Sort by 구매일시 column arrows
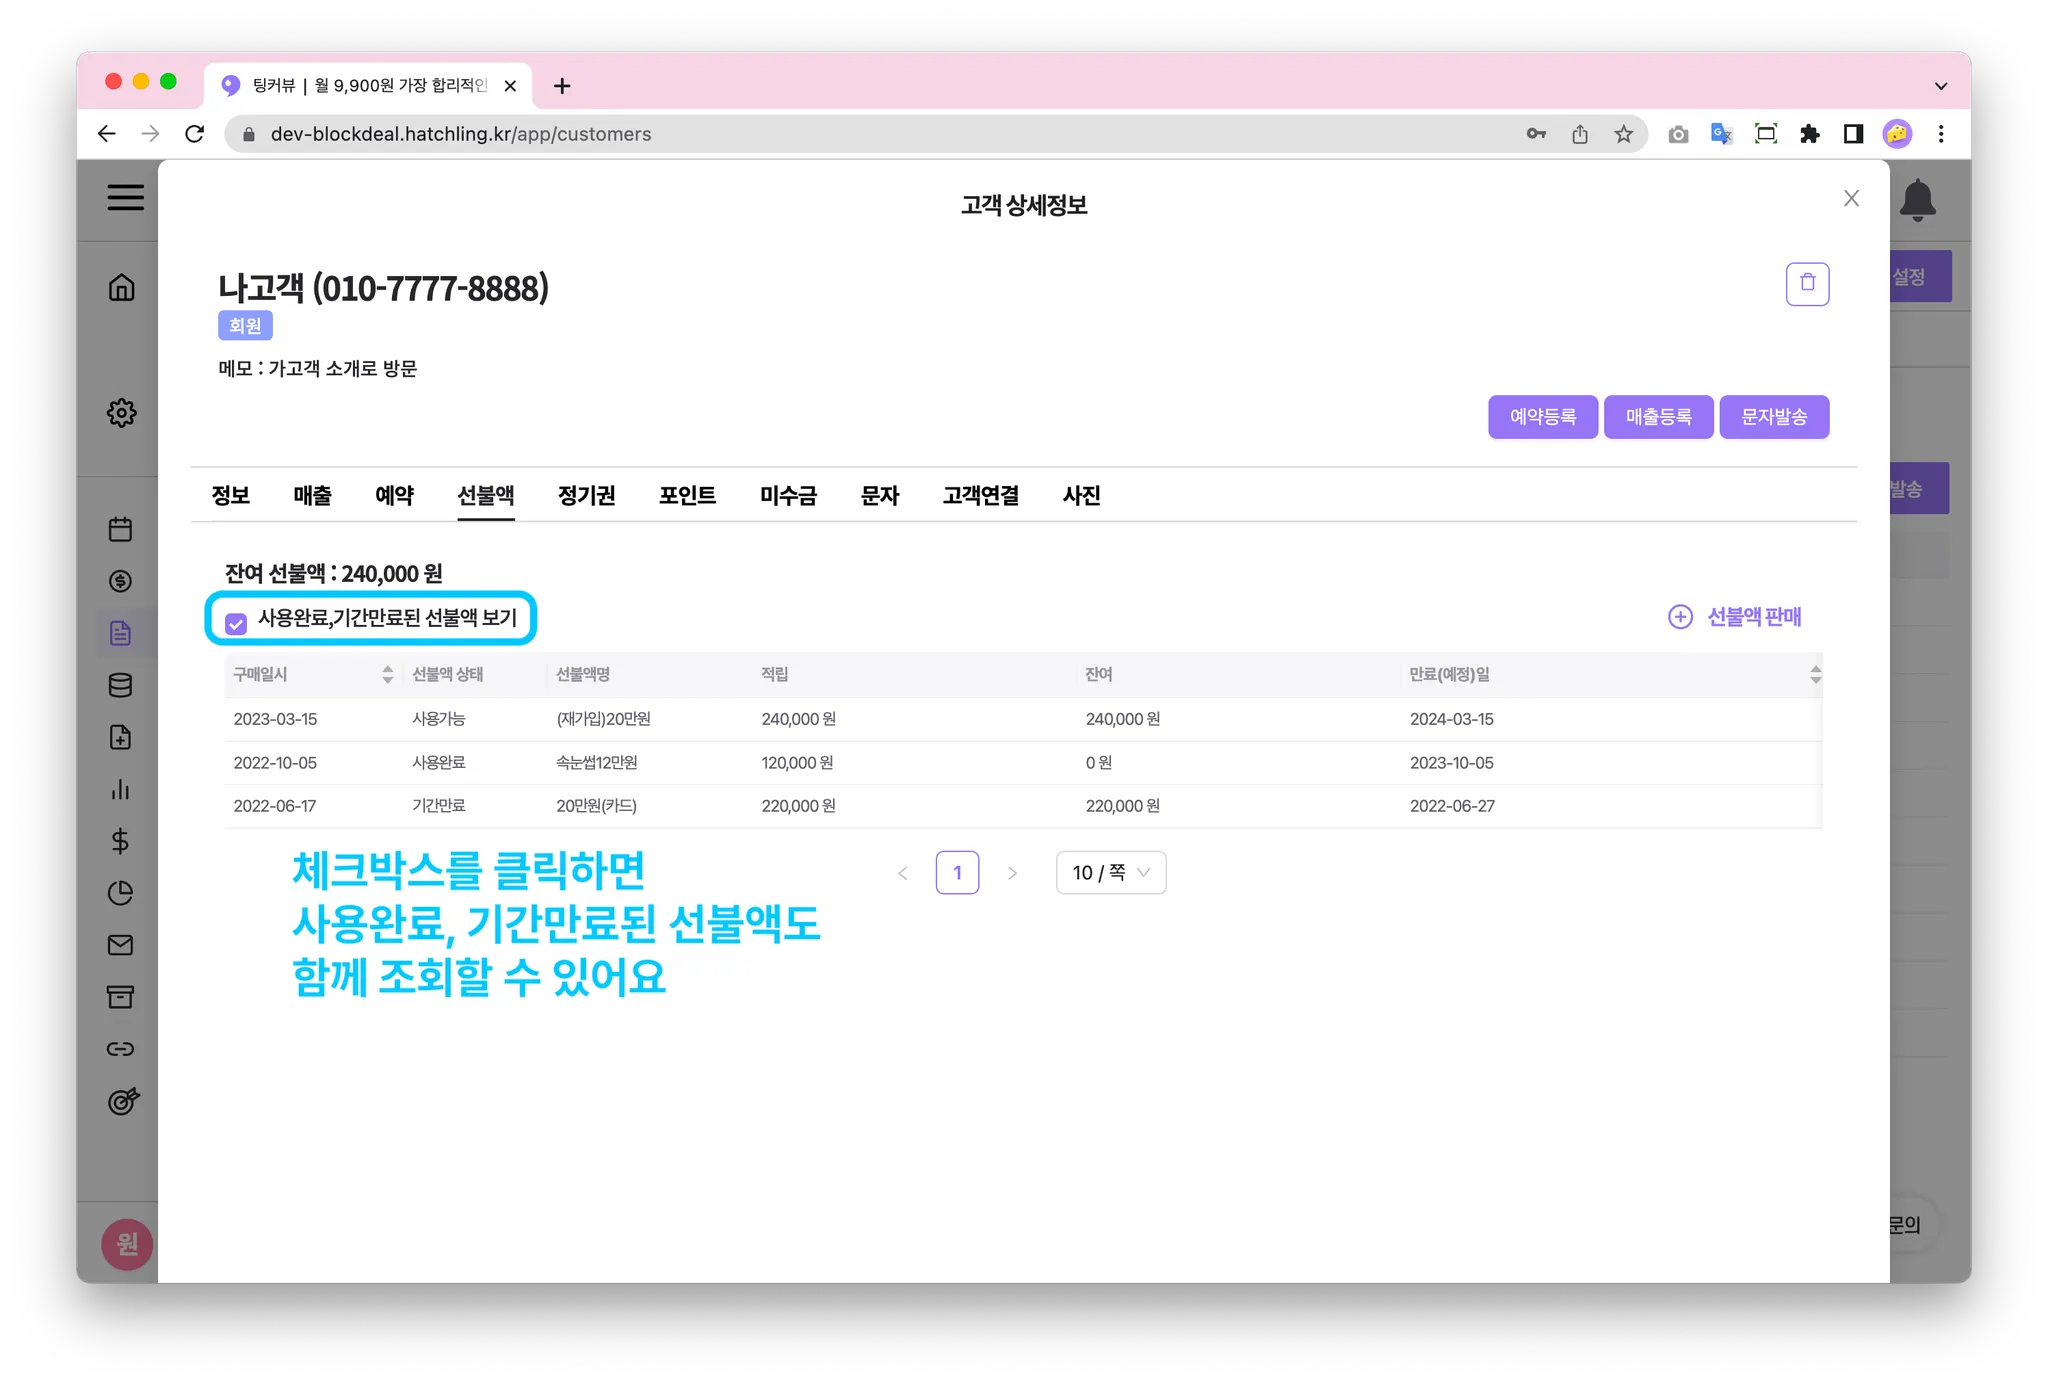Viewport: 2048px width, 1384px height. [x=387, y=675]
